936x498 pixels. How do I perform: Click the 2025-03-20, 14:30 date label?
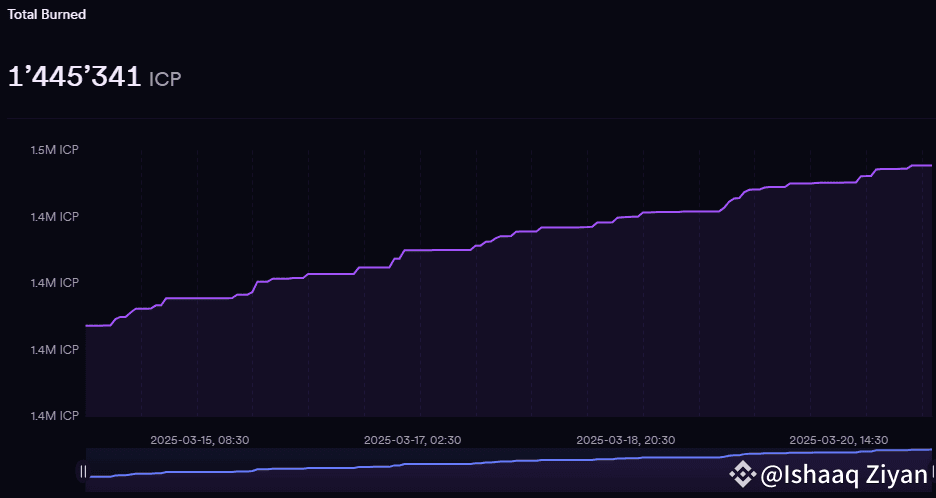(x=839, y=440)
